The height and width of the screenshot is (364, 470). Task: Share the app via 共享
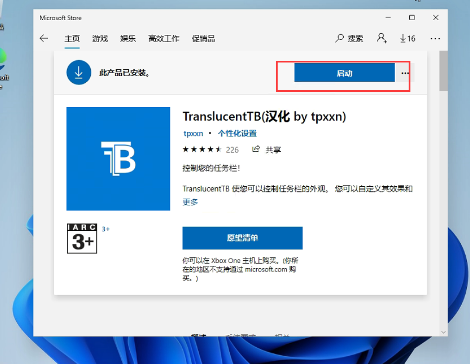pos(267,150)
